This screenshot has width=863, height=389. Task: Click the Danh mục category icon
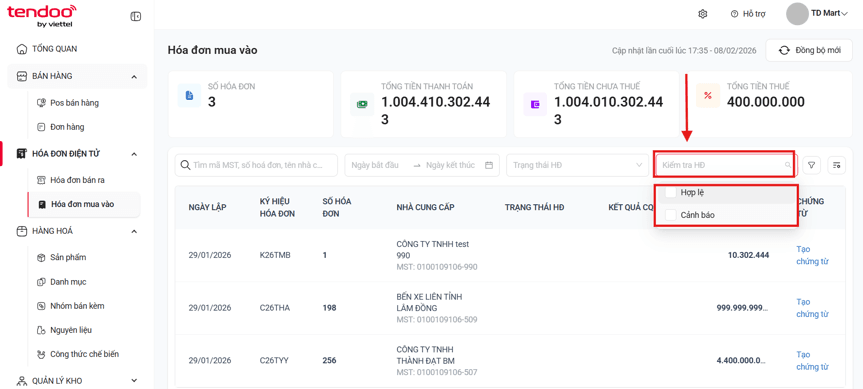pyautogui.click(x=41, y=282)
